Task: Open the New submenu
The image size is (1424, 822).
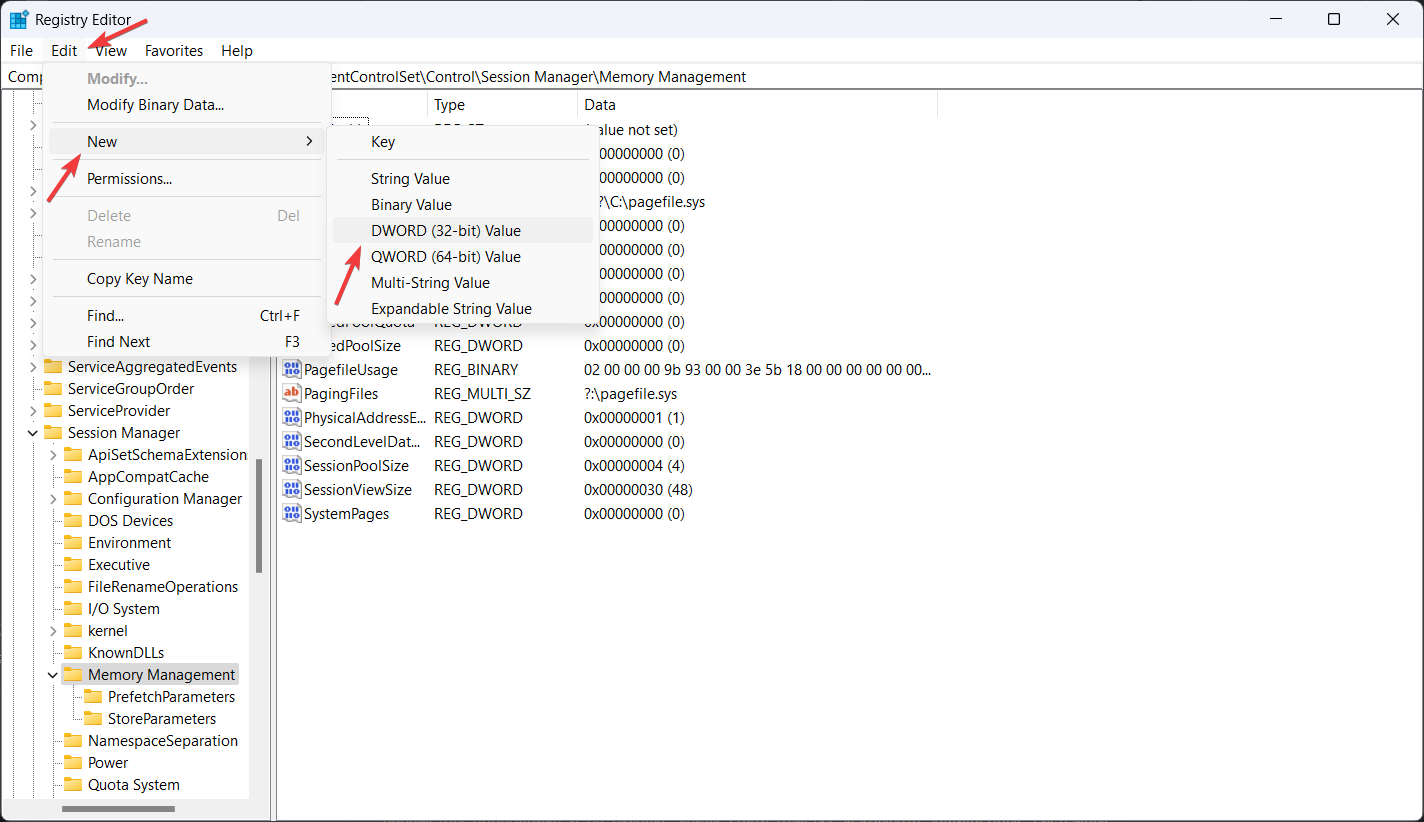Action: pos(187,142)
